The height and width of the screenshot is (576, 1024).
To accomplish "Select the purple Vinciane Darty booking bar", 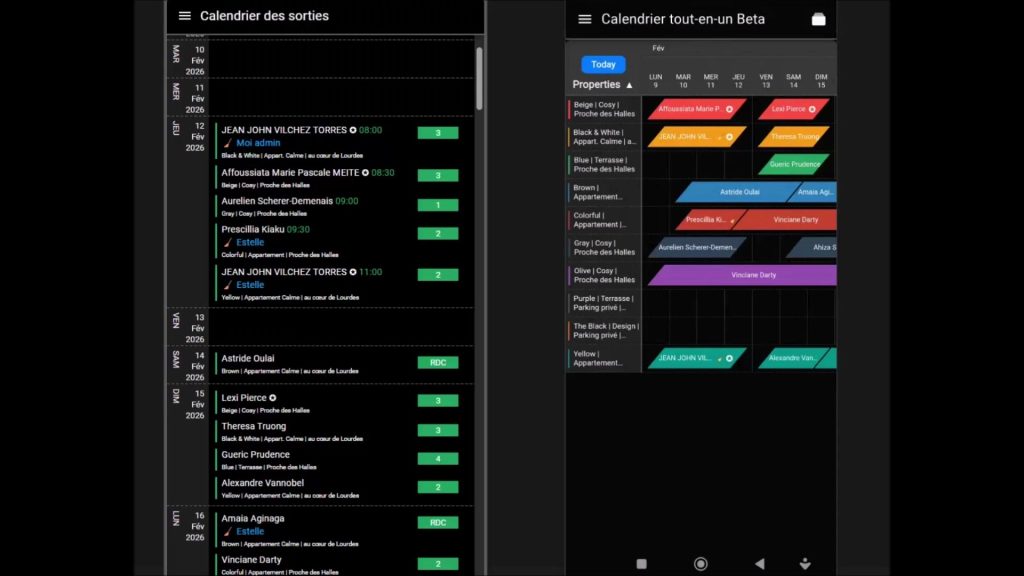I will pyautogui.click(x=742, y=275).
